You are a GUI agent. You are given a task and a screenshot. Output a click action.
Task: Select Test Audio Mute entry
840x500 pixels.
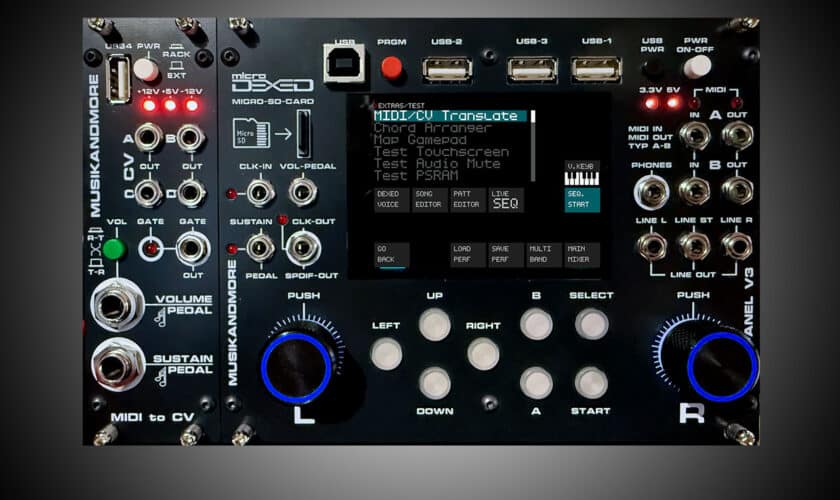point(437,163)
